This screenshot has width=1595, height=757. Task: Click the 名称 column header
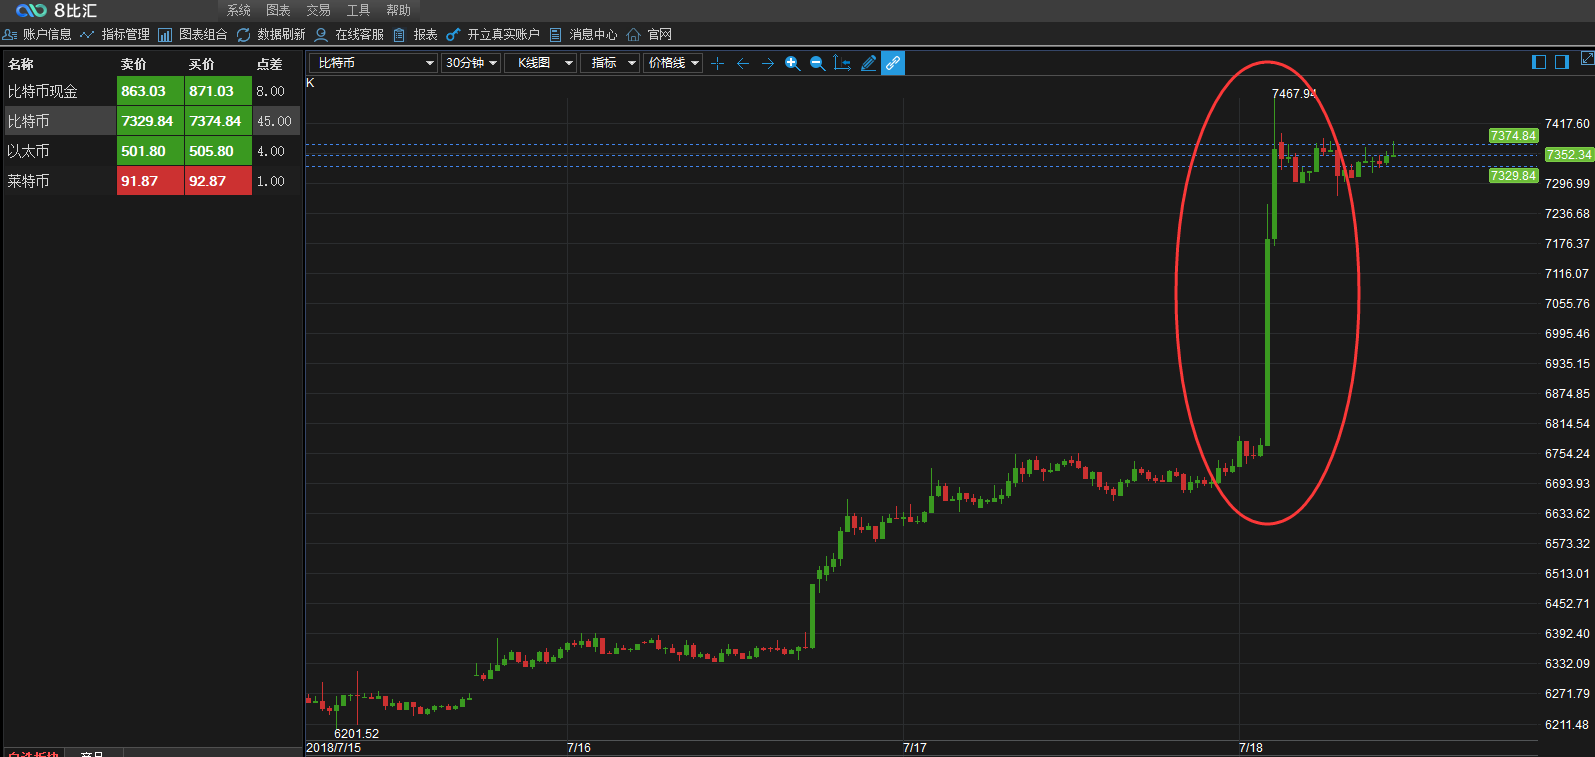click(x=21, y=64)
